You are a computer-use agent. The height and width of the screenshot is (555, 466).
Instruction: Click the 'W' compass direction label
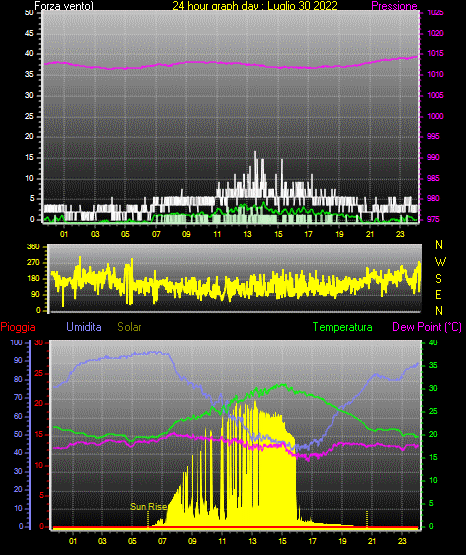pos(440,262)
